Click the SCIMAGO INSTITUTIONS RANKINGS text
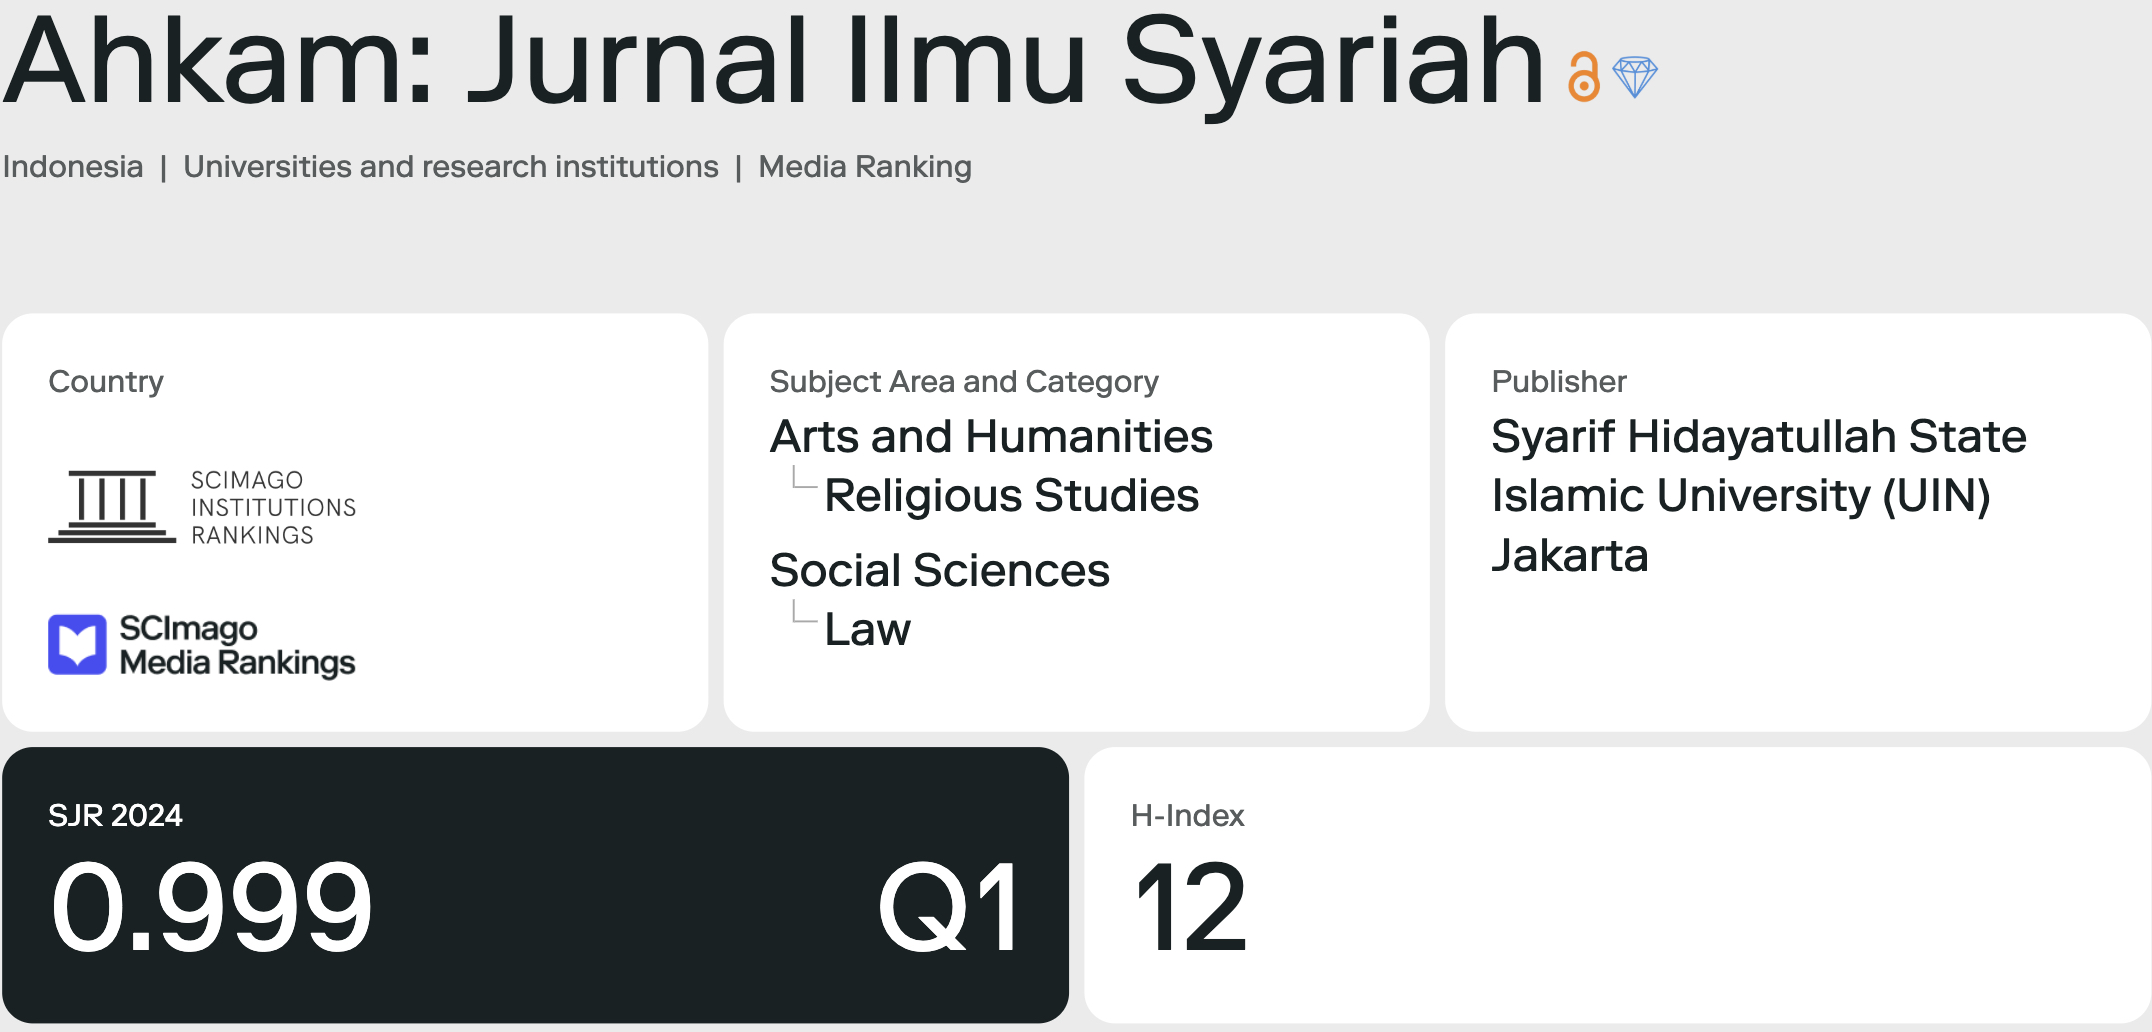The image size is (2152, 1032). [x=273, y=507]
